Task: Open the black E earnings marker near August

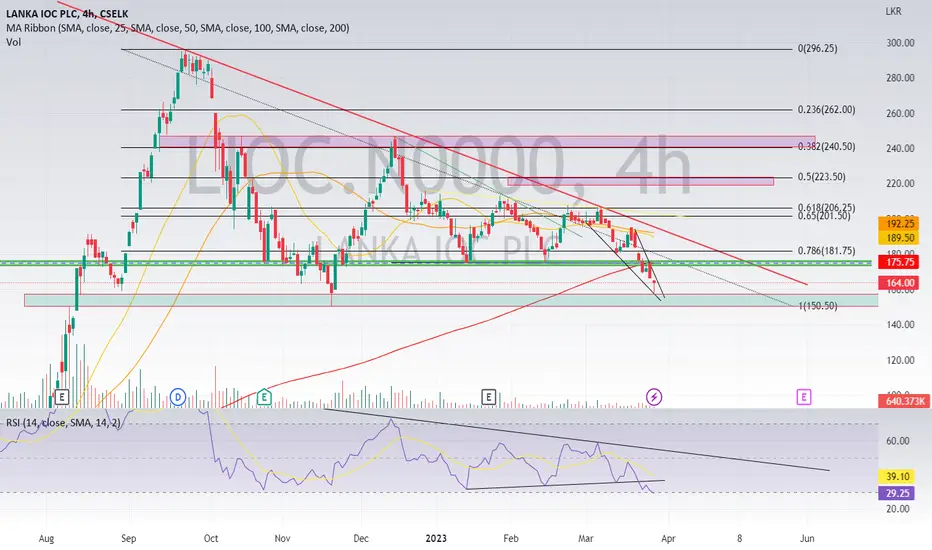Action: (62, 397)
